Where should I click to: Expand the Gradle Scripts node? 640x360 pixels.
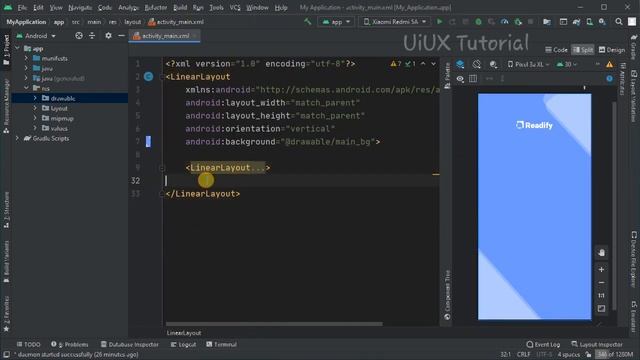coord(18,138)
